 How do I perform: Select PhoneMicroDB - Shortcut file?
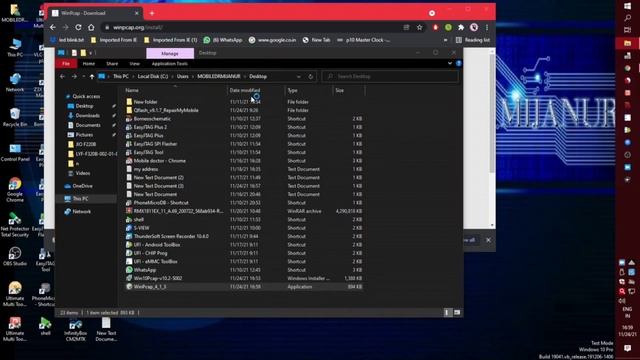pos(244,202)
